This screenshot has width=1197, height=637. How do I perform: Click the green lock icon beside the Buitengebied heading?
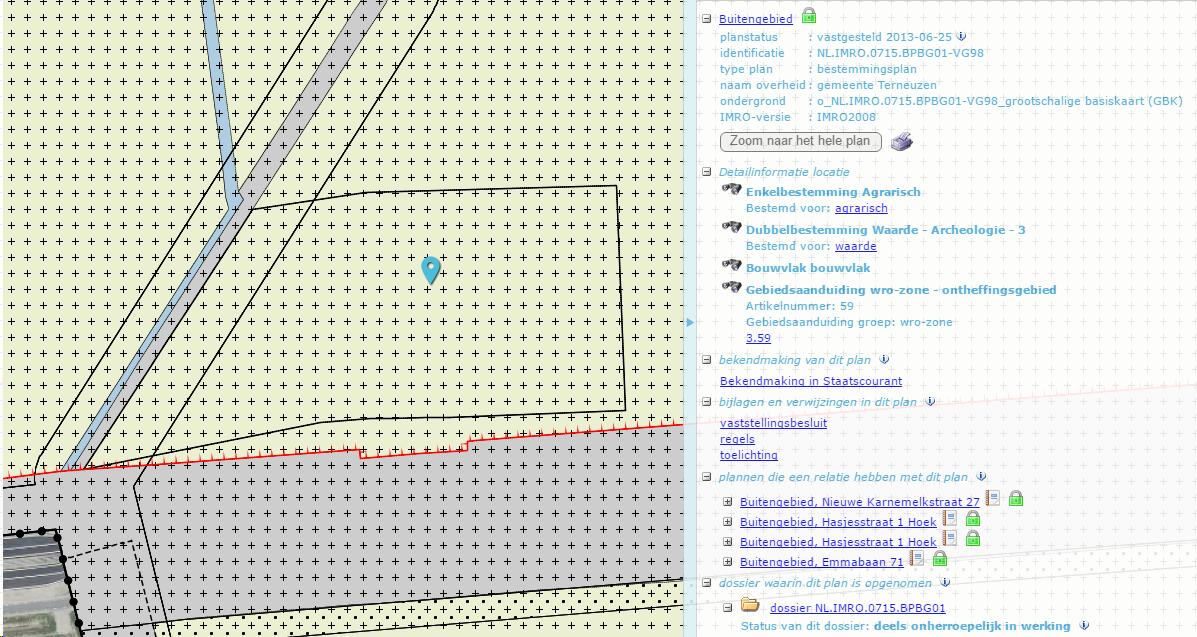pos(809,15)
